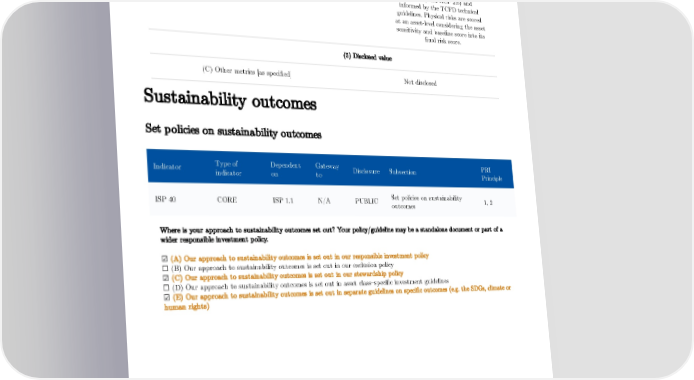Select the Dependent on column header
The height and width of the screenshot is (380, 694).
pyautogui.click(x=285, y=170)
